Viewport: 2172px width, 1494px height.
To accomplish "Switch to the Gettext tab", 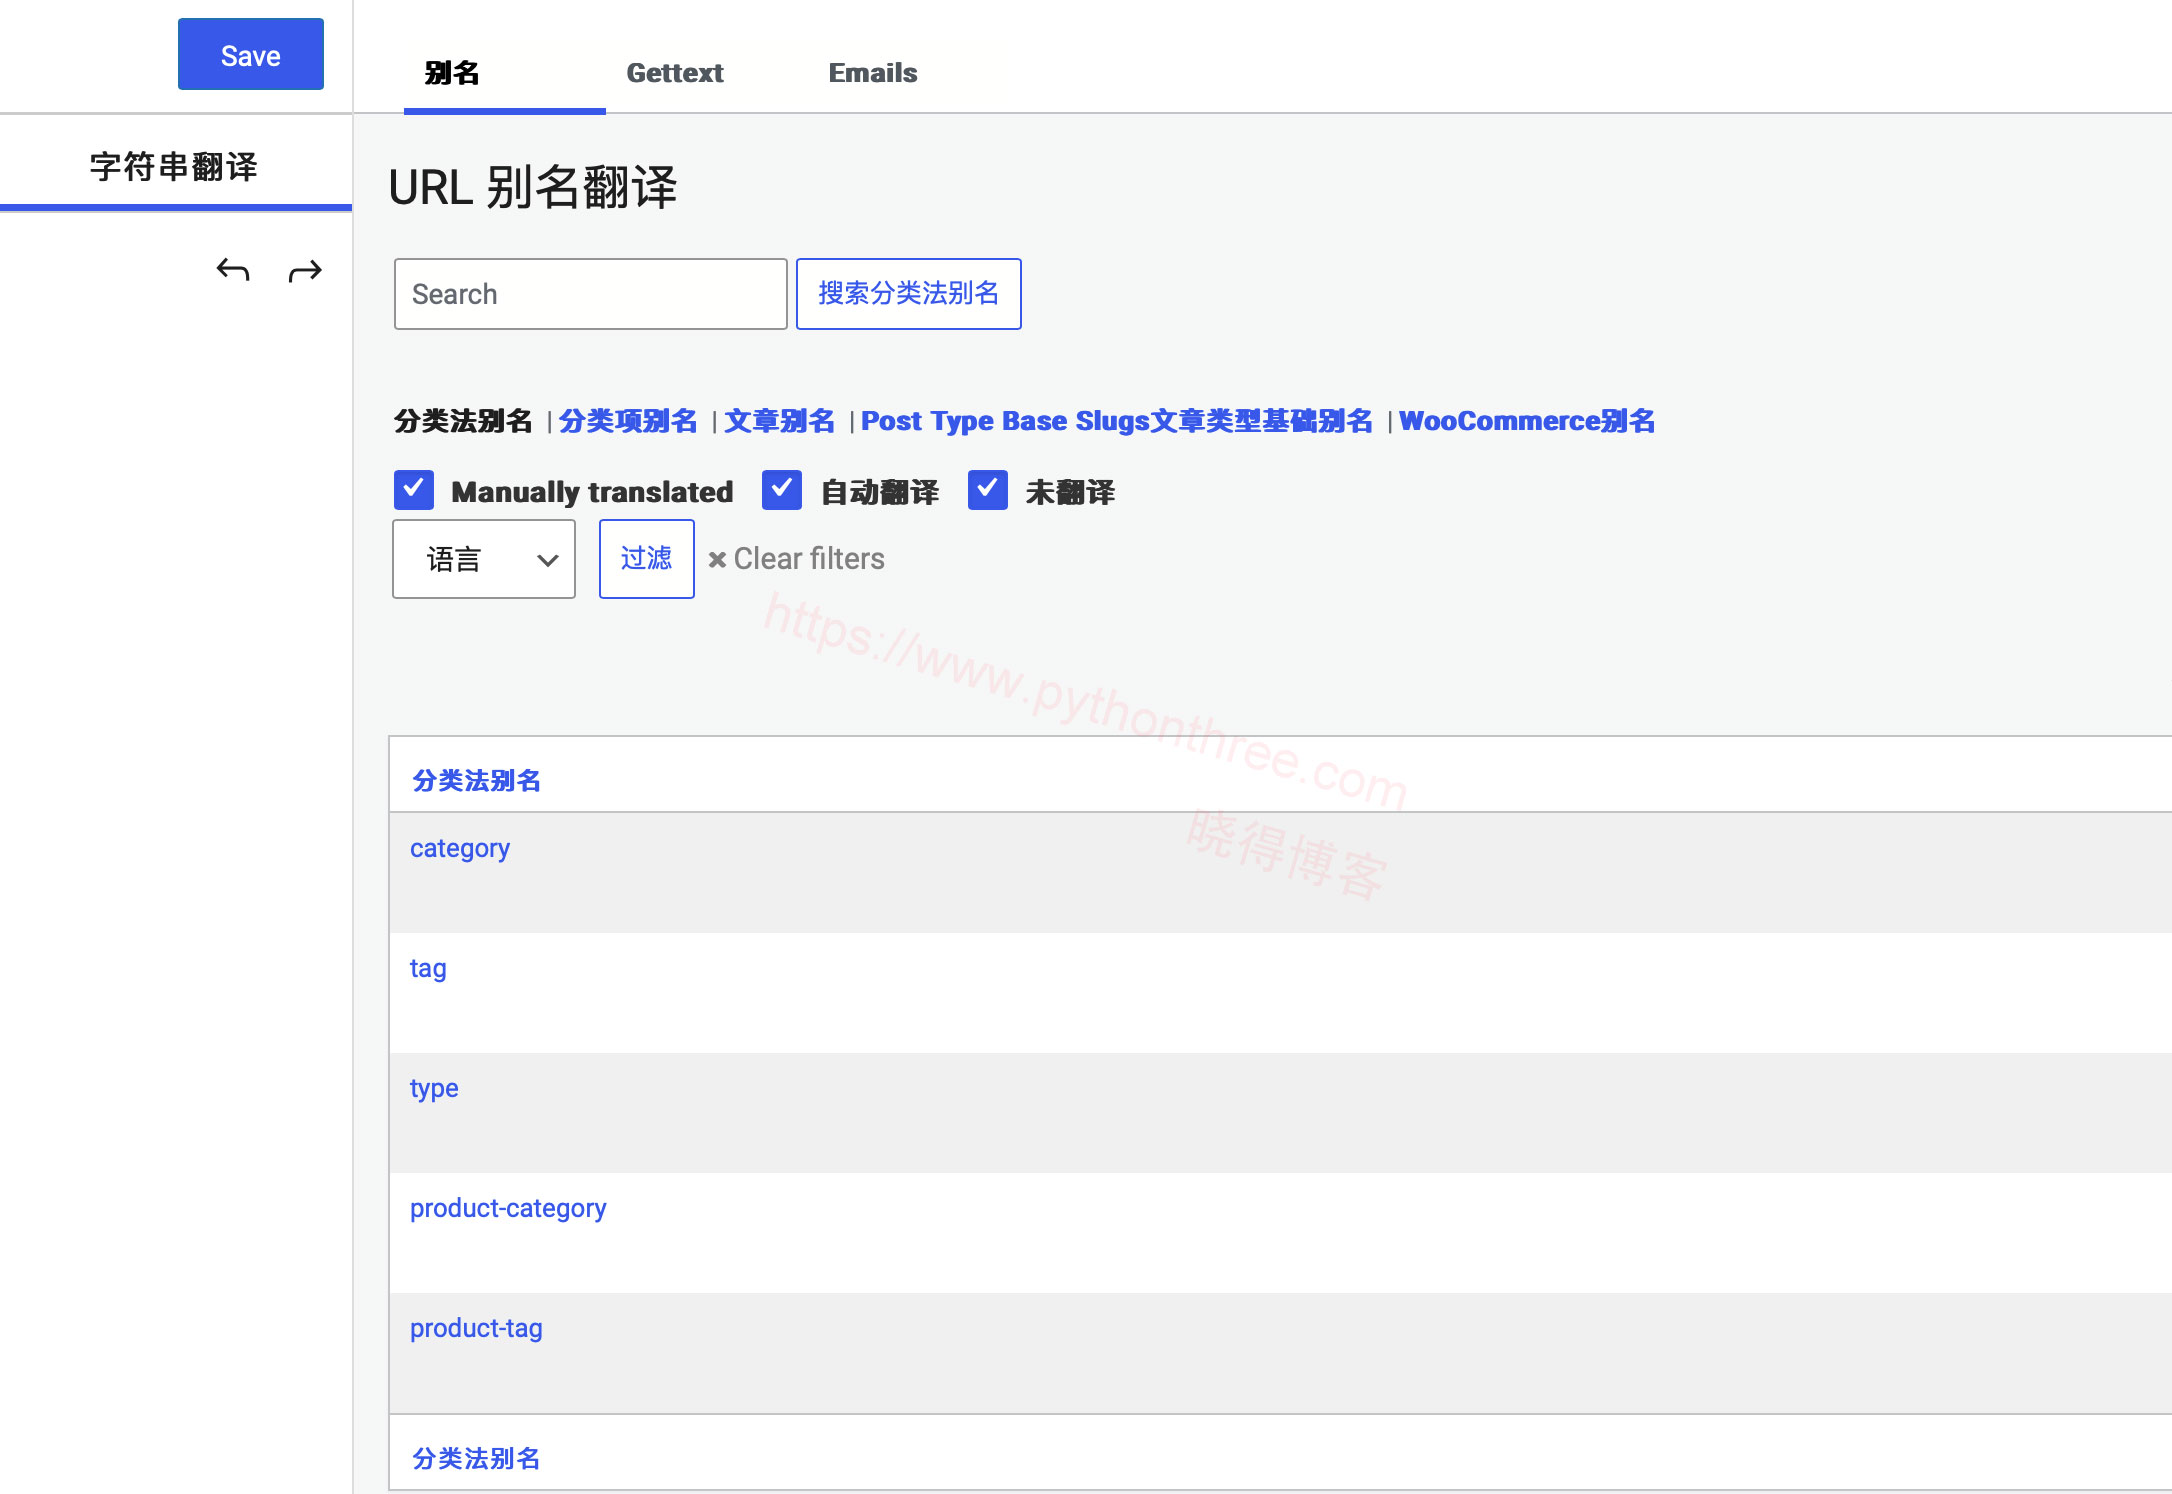I will pyautogui.click(x=675, y=72).
